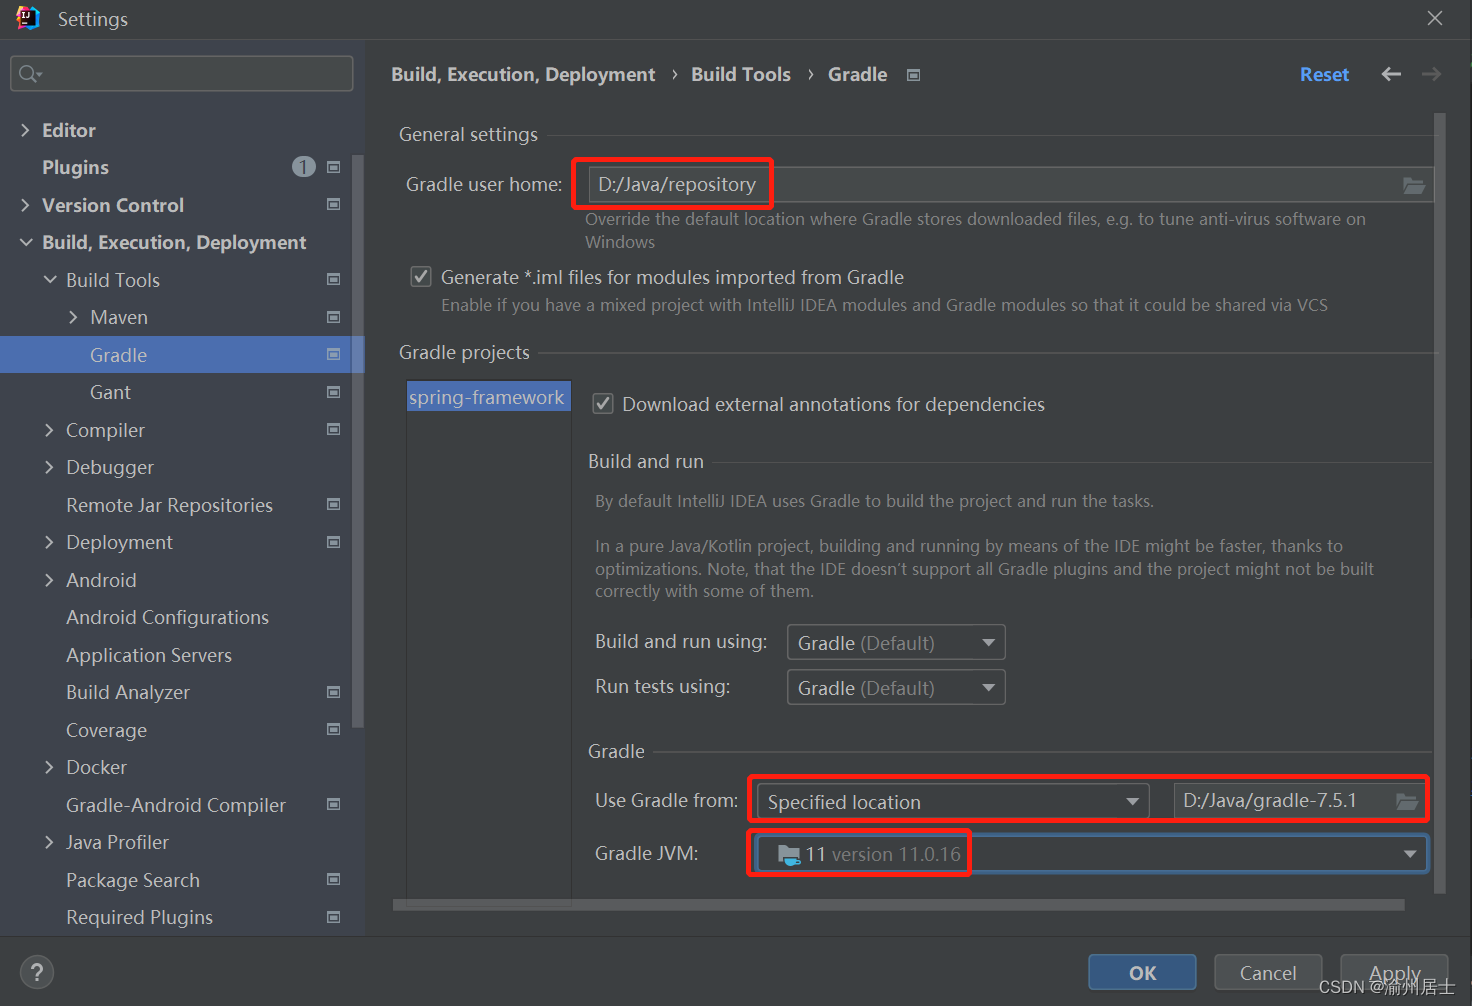Click project icon on the Gant row
1472x1006 pixels.
tap(334, 392)
